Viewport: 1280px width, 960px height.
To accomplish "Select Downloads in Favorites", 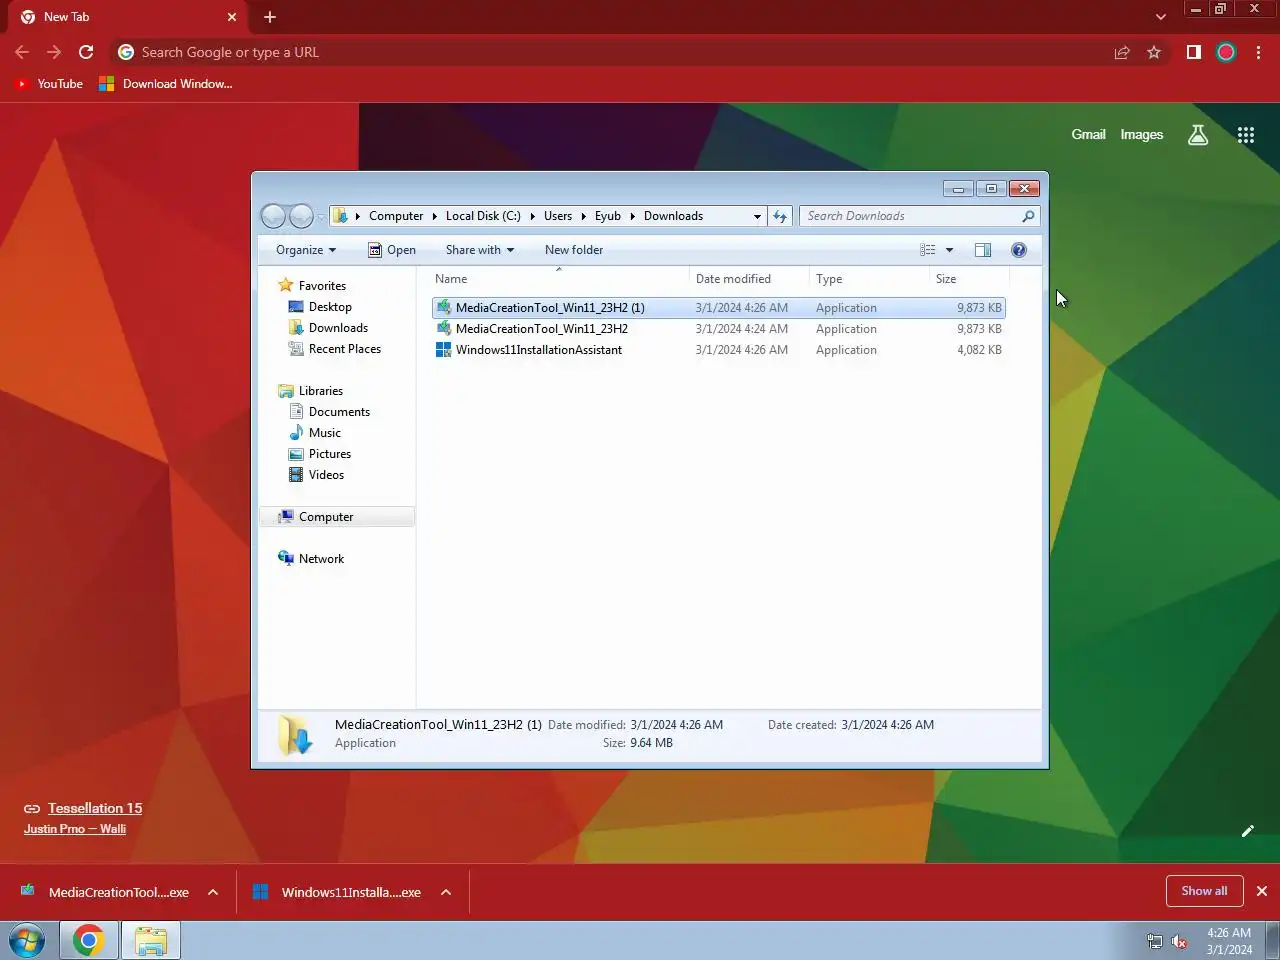I will pyautogui.click(x=338, y=328).
